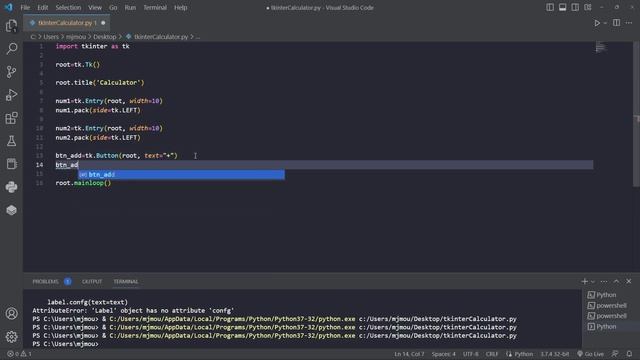Toggle secondary side bar layout icon
Viewport: 640px width, 360px height.
click(575, 7)
